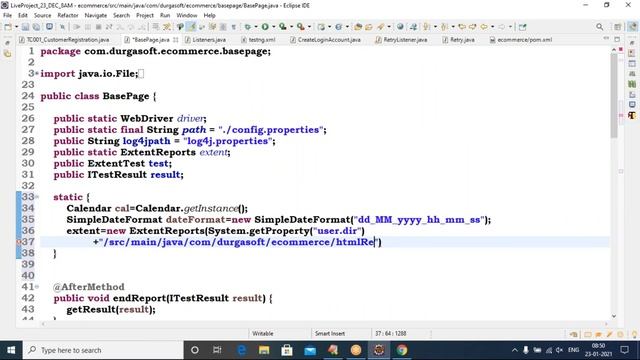Open the Run configurations dropdown arrow

click(x=273, y=27)
